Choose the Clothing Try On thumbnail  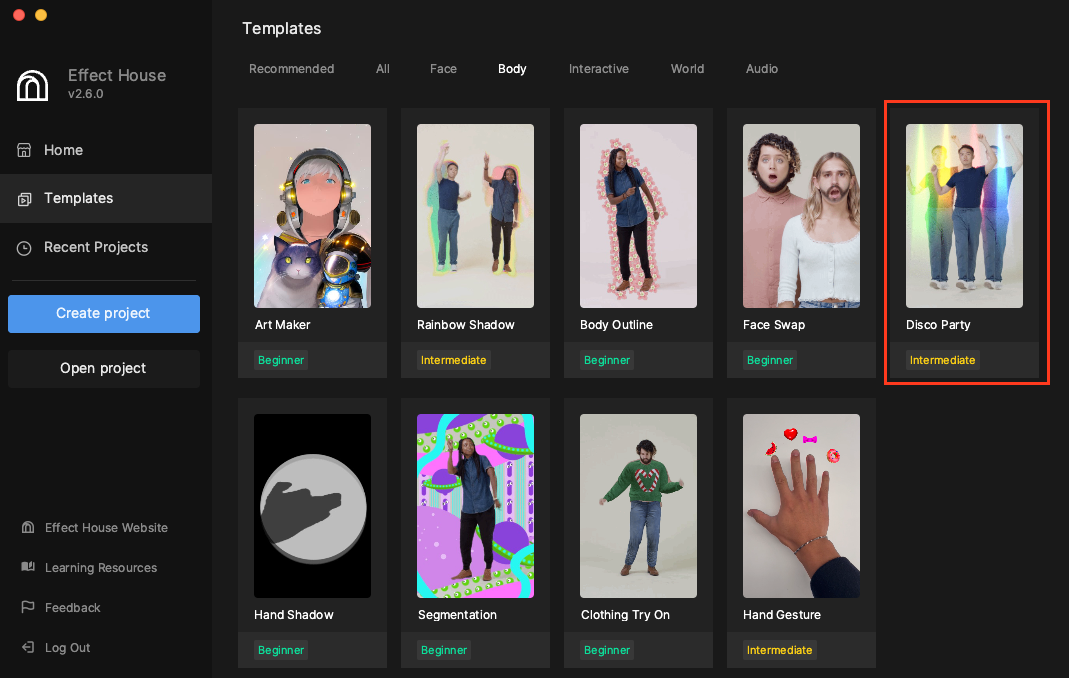638,506
